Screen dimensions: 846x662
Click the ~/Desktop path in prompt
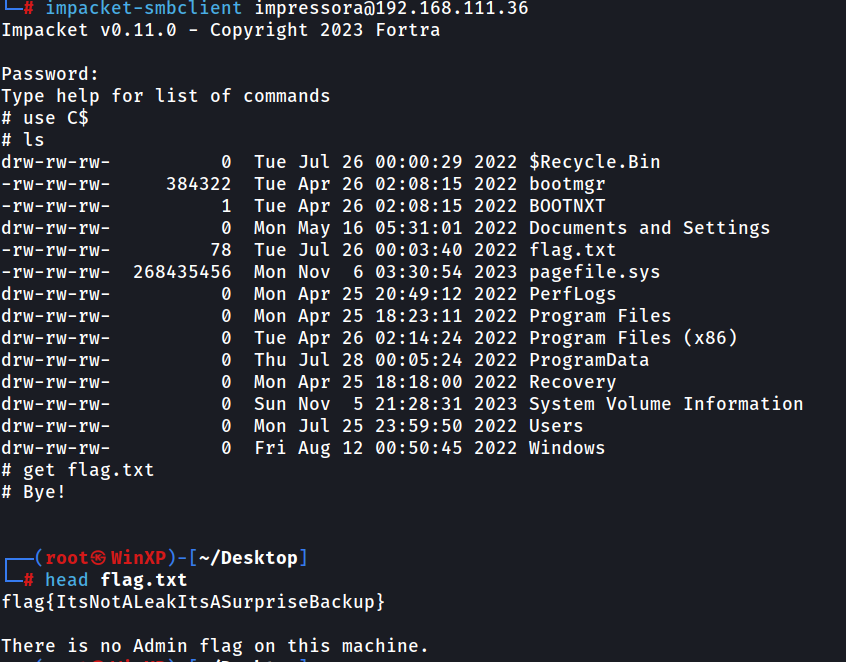point(248,558)
